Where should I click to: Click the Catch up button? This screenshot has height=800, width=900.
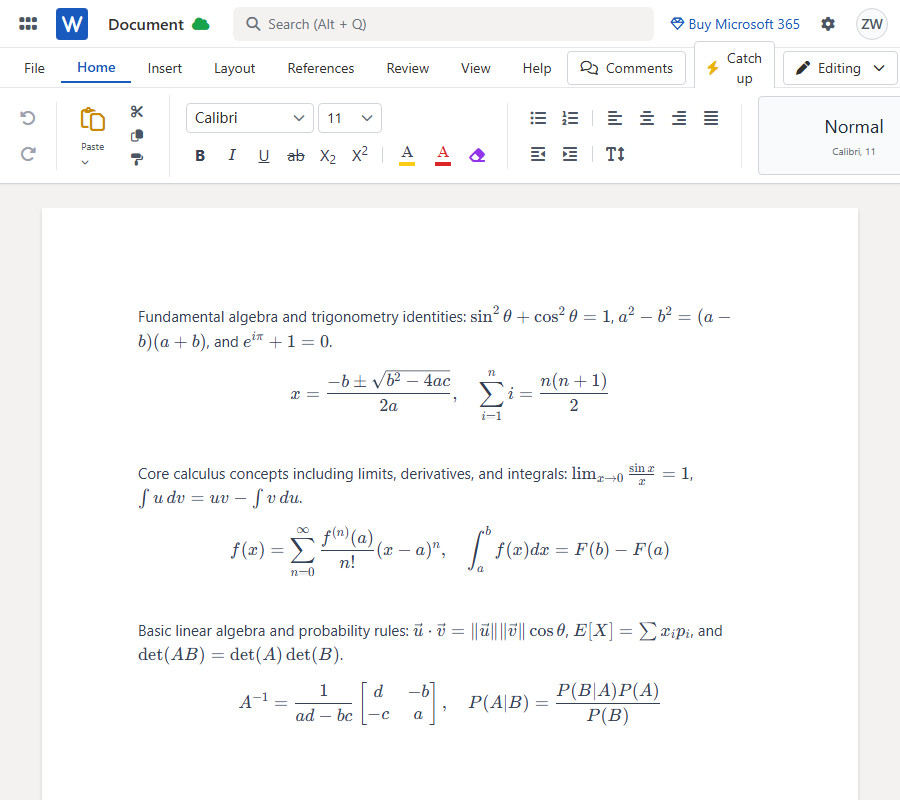pyautogui.click(x=734, y=68)
